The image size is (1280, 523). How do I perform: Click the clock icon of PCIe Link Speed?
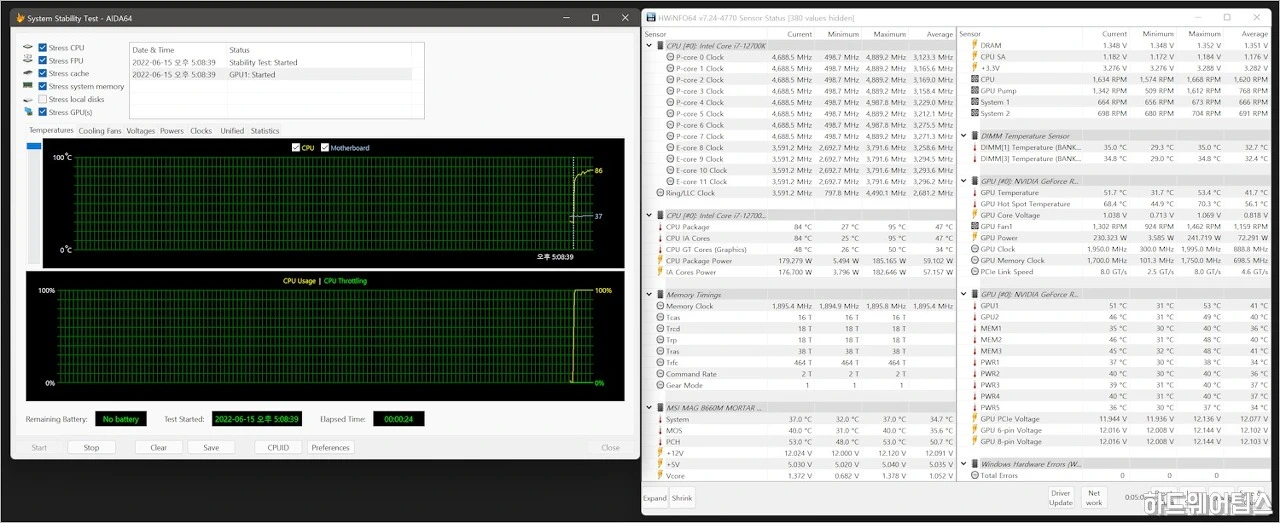[x=975, y=272]
